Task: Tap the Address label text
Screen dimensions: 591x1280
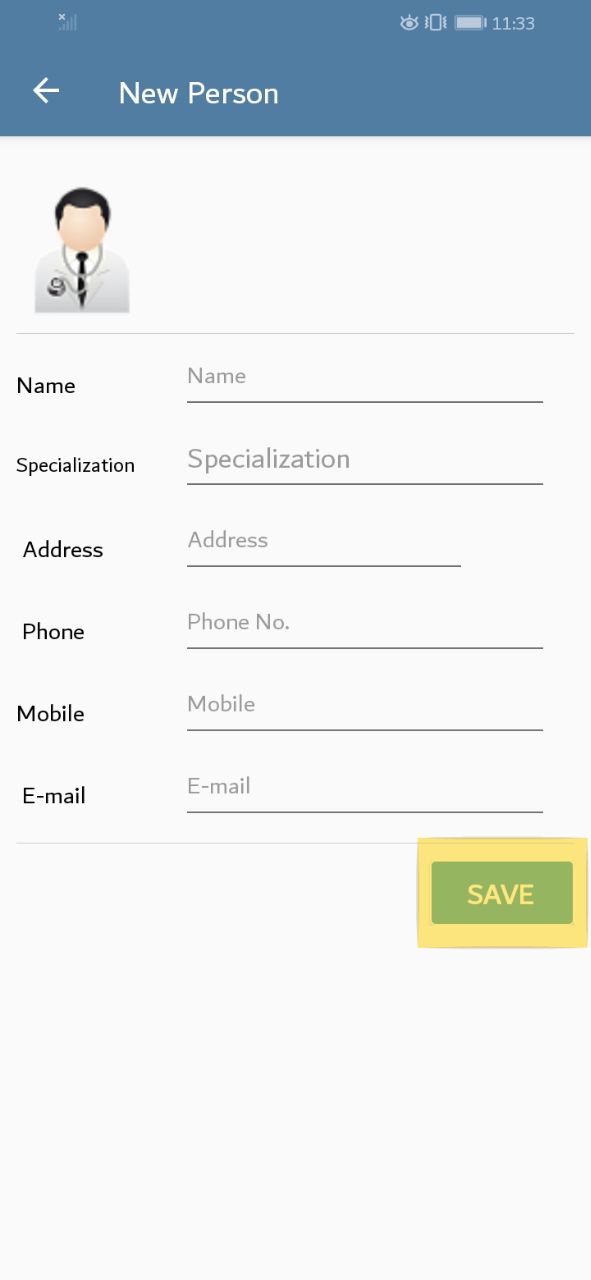Action: pos(63,550)
